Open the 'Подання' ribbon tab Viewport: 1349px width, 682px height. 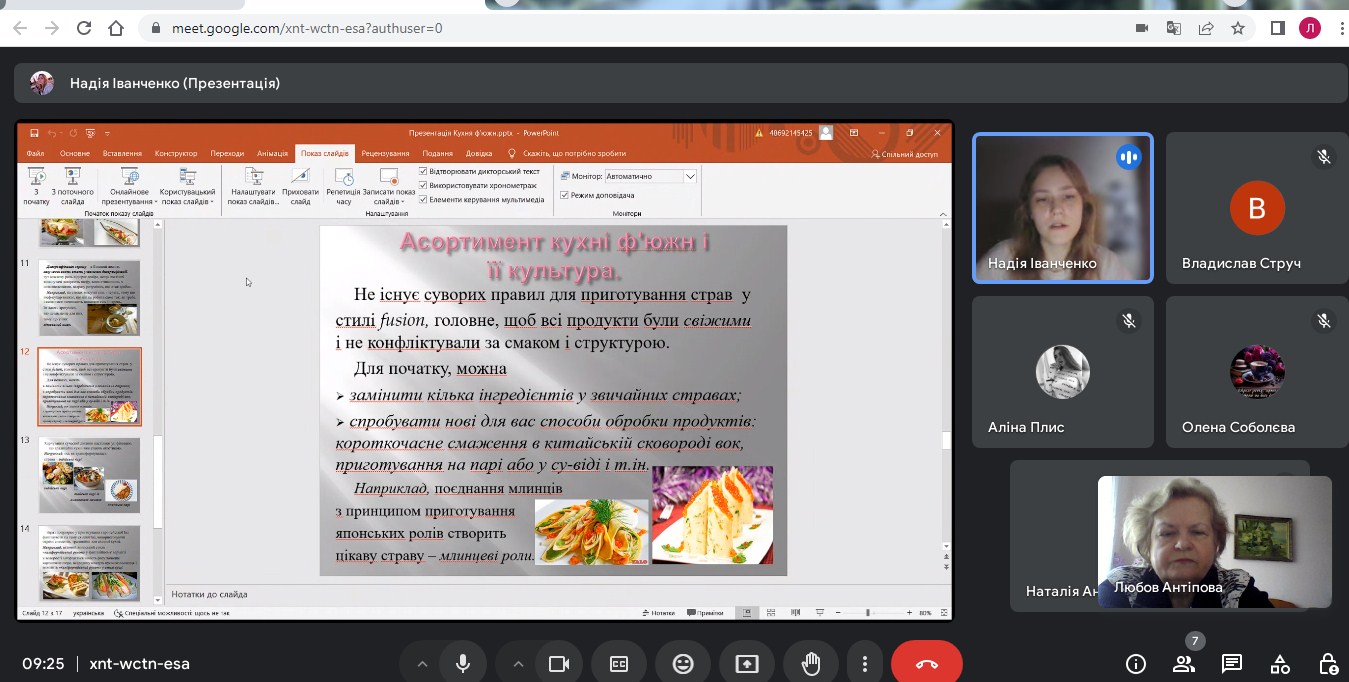(437, 154)
